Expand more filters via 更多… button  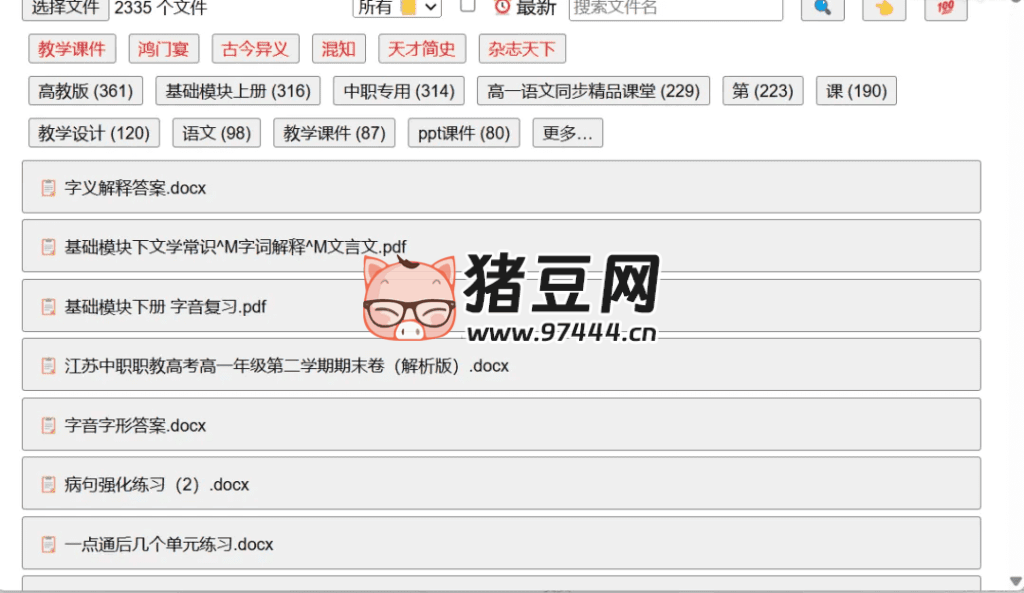[x=567, y=132]
